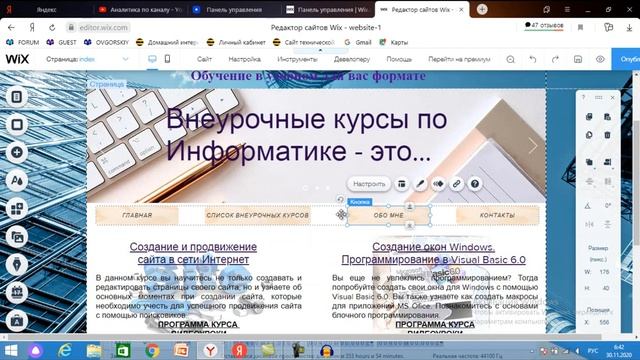Open the Background panel square icon

[x=17, y=124]
